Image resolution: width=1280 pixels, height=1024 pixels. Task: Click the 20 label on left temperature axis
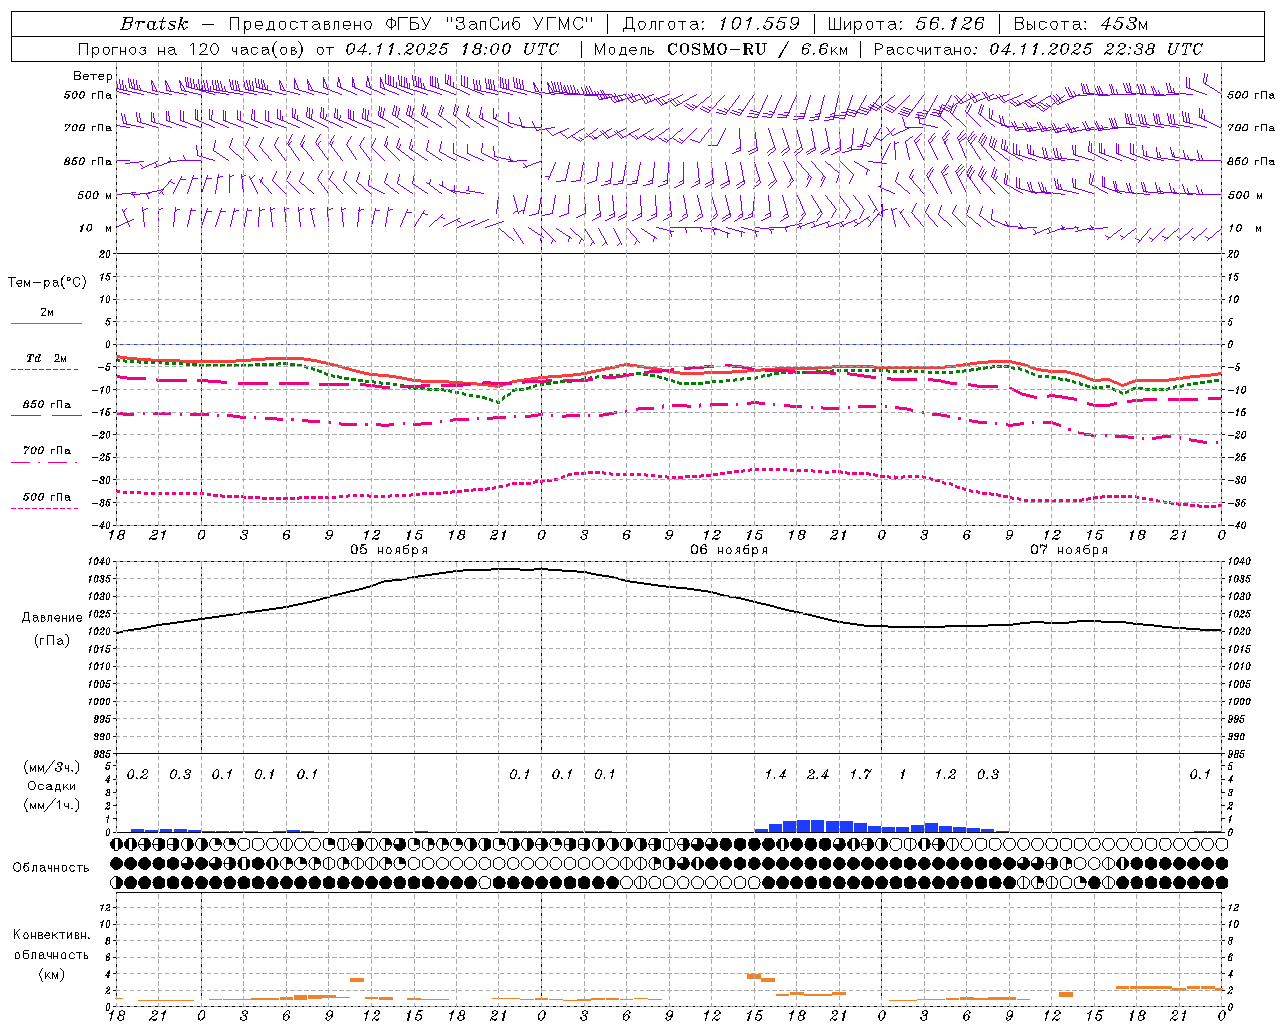(107, 254)
